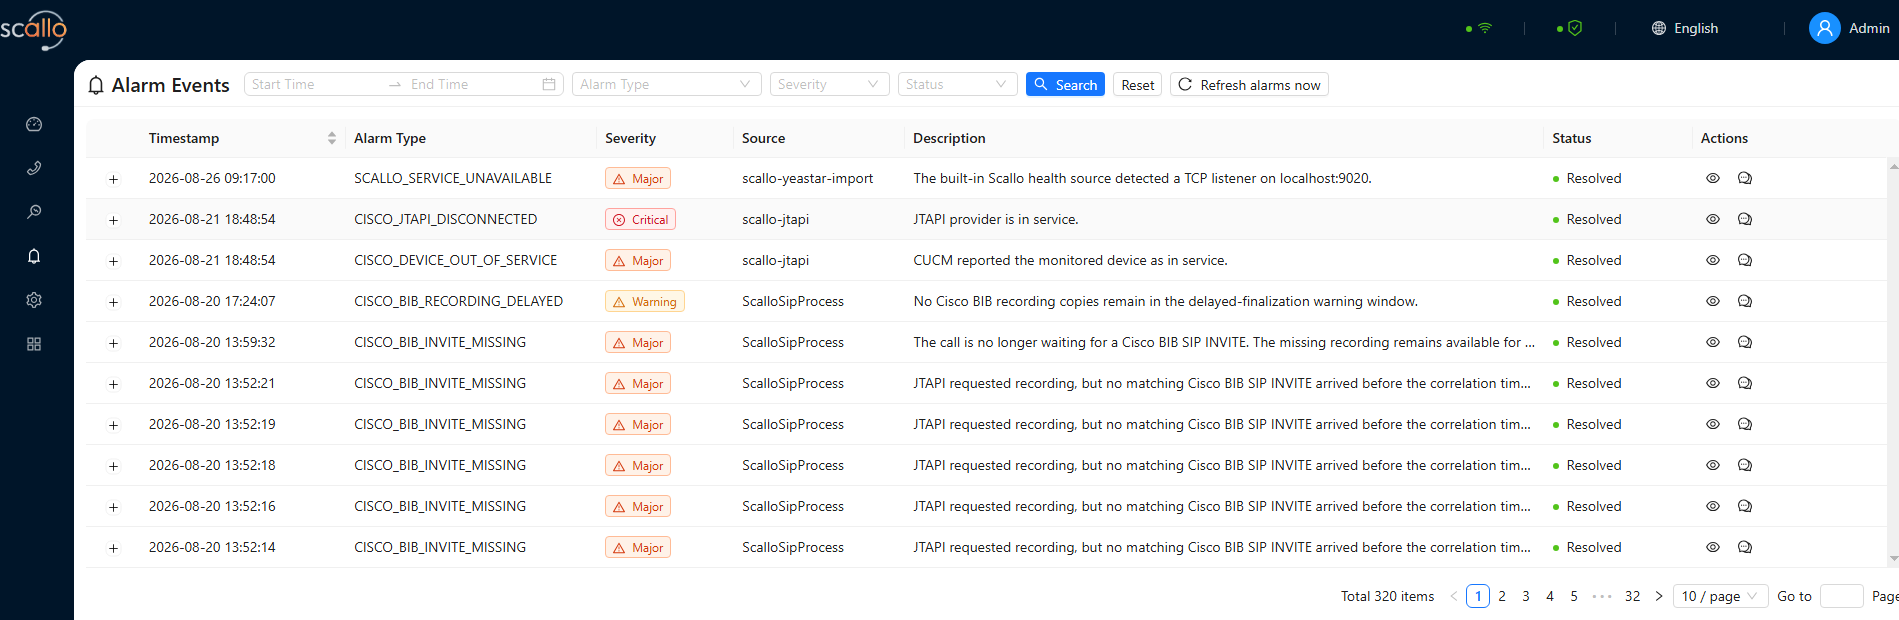Click the wifi connection status icon
This screenshot has width=1899, height=620.
point(1485,28)
